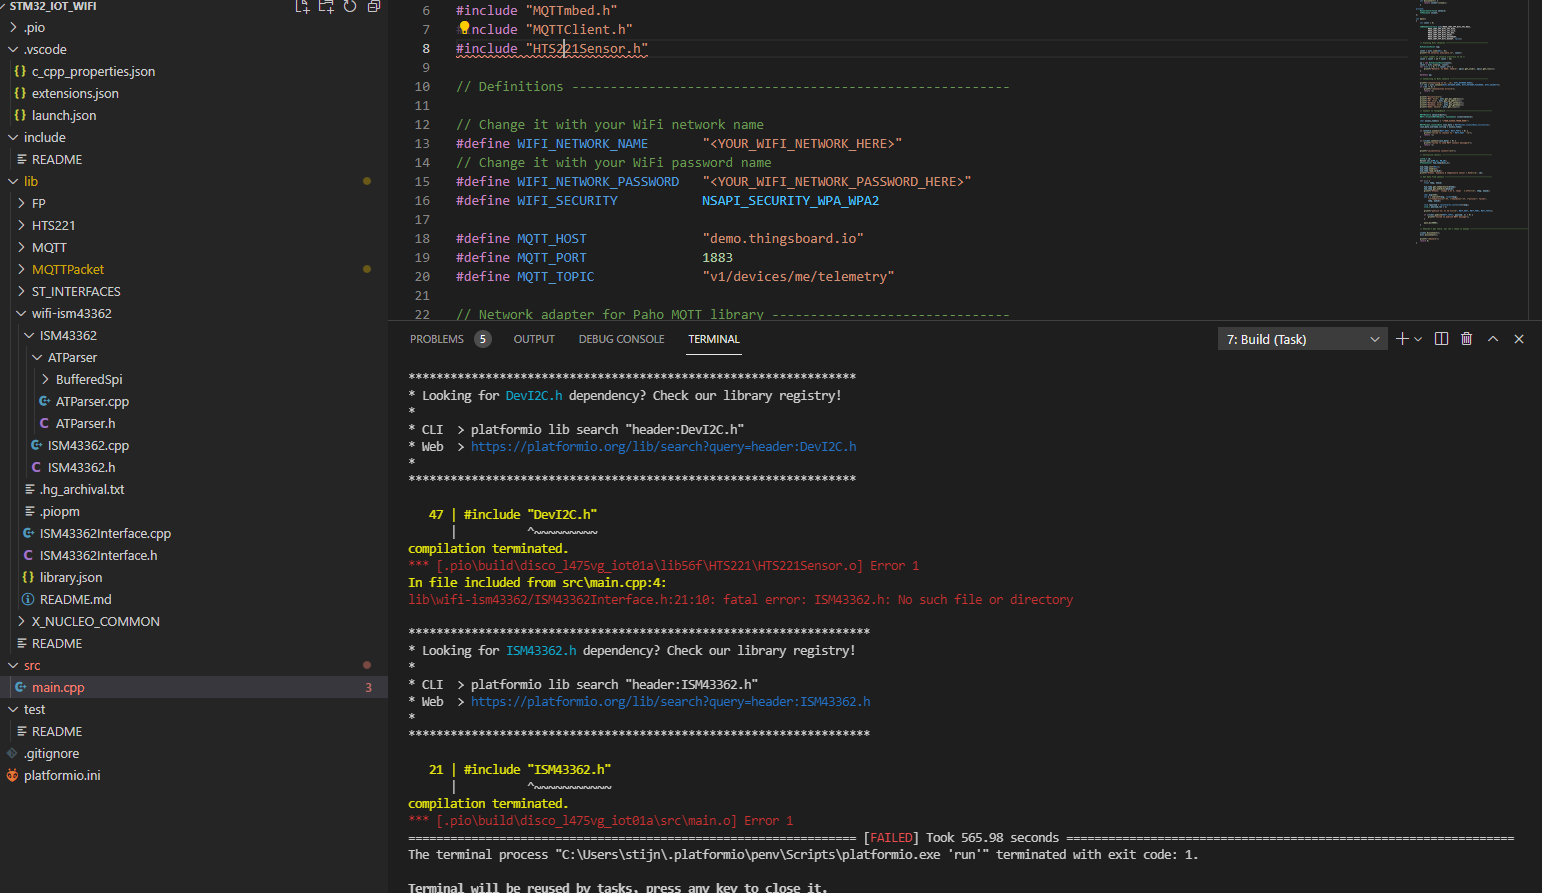Kill terminal using the trash icon
This screenshot has height=893, width=1542.
click(1466, 339)
